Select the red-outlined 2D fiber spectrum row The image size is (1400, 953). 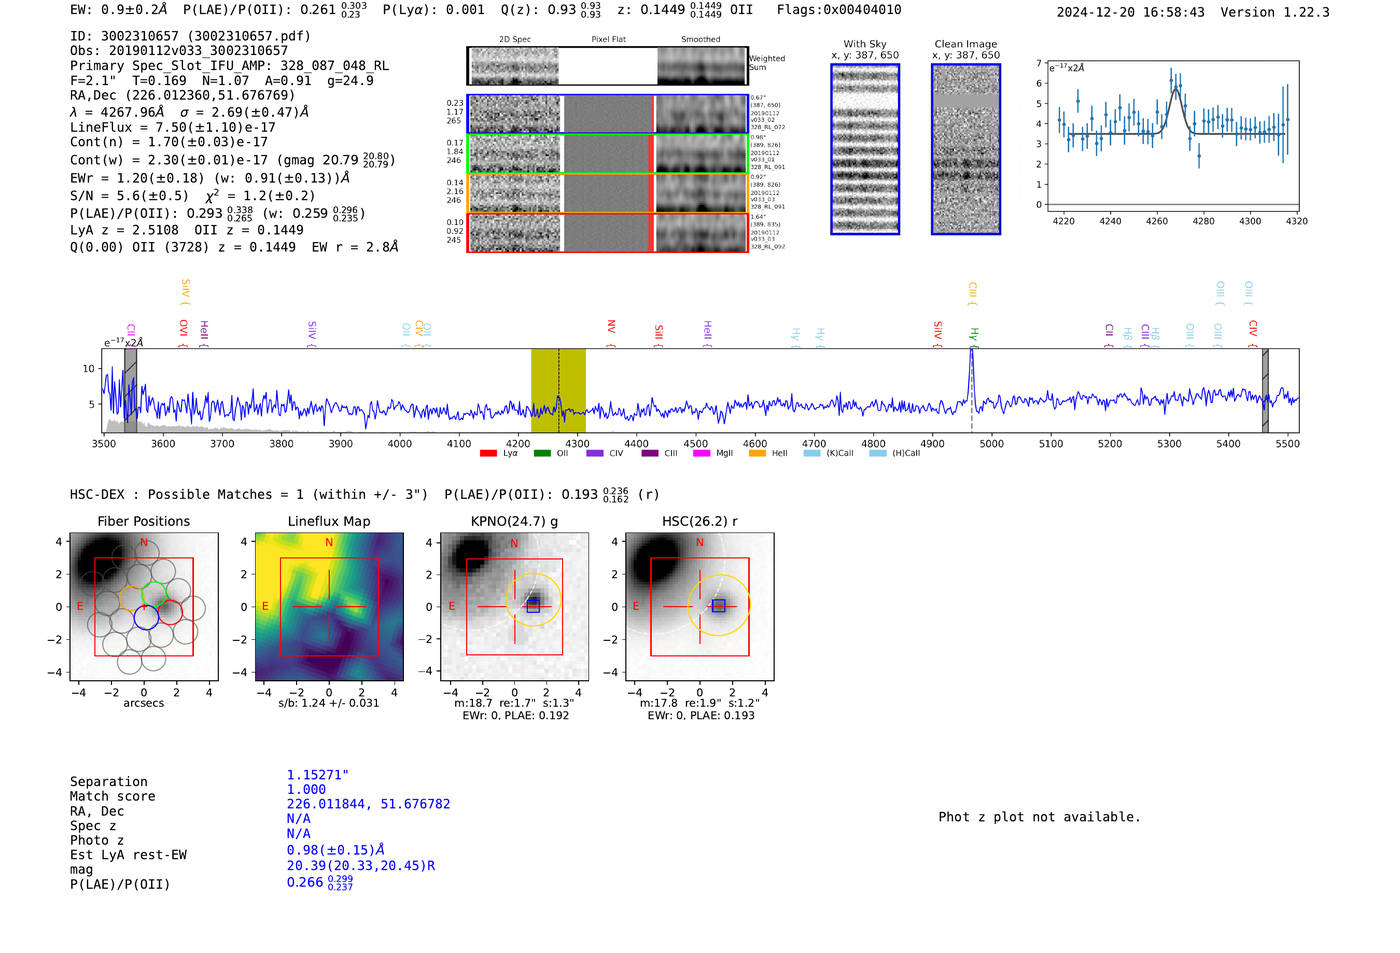coord(607,232)
